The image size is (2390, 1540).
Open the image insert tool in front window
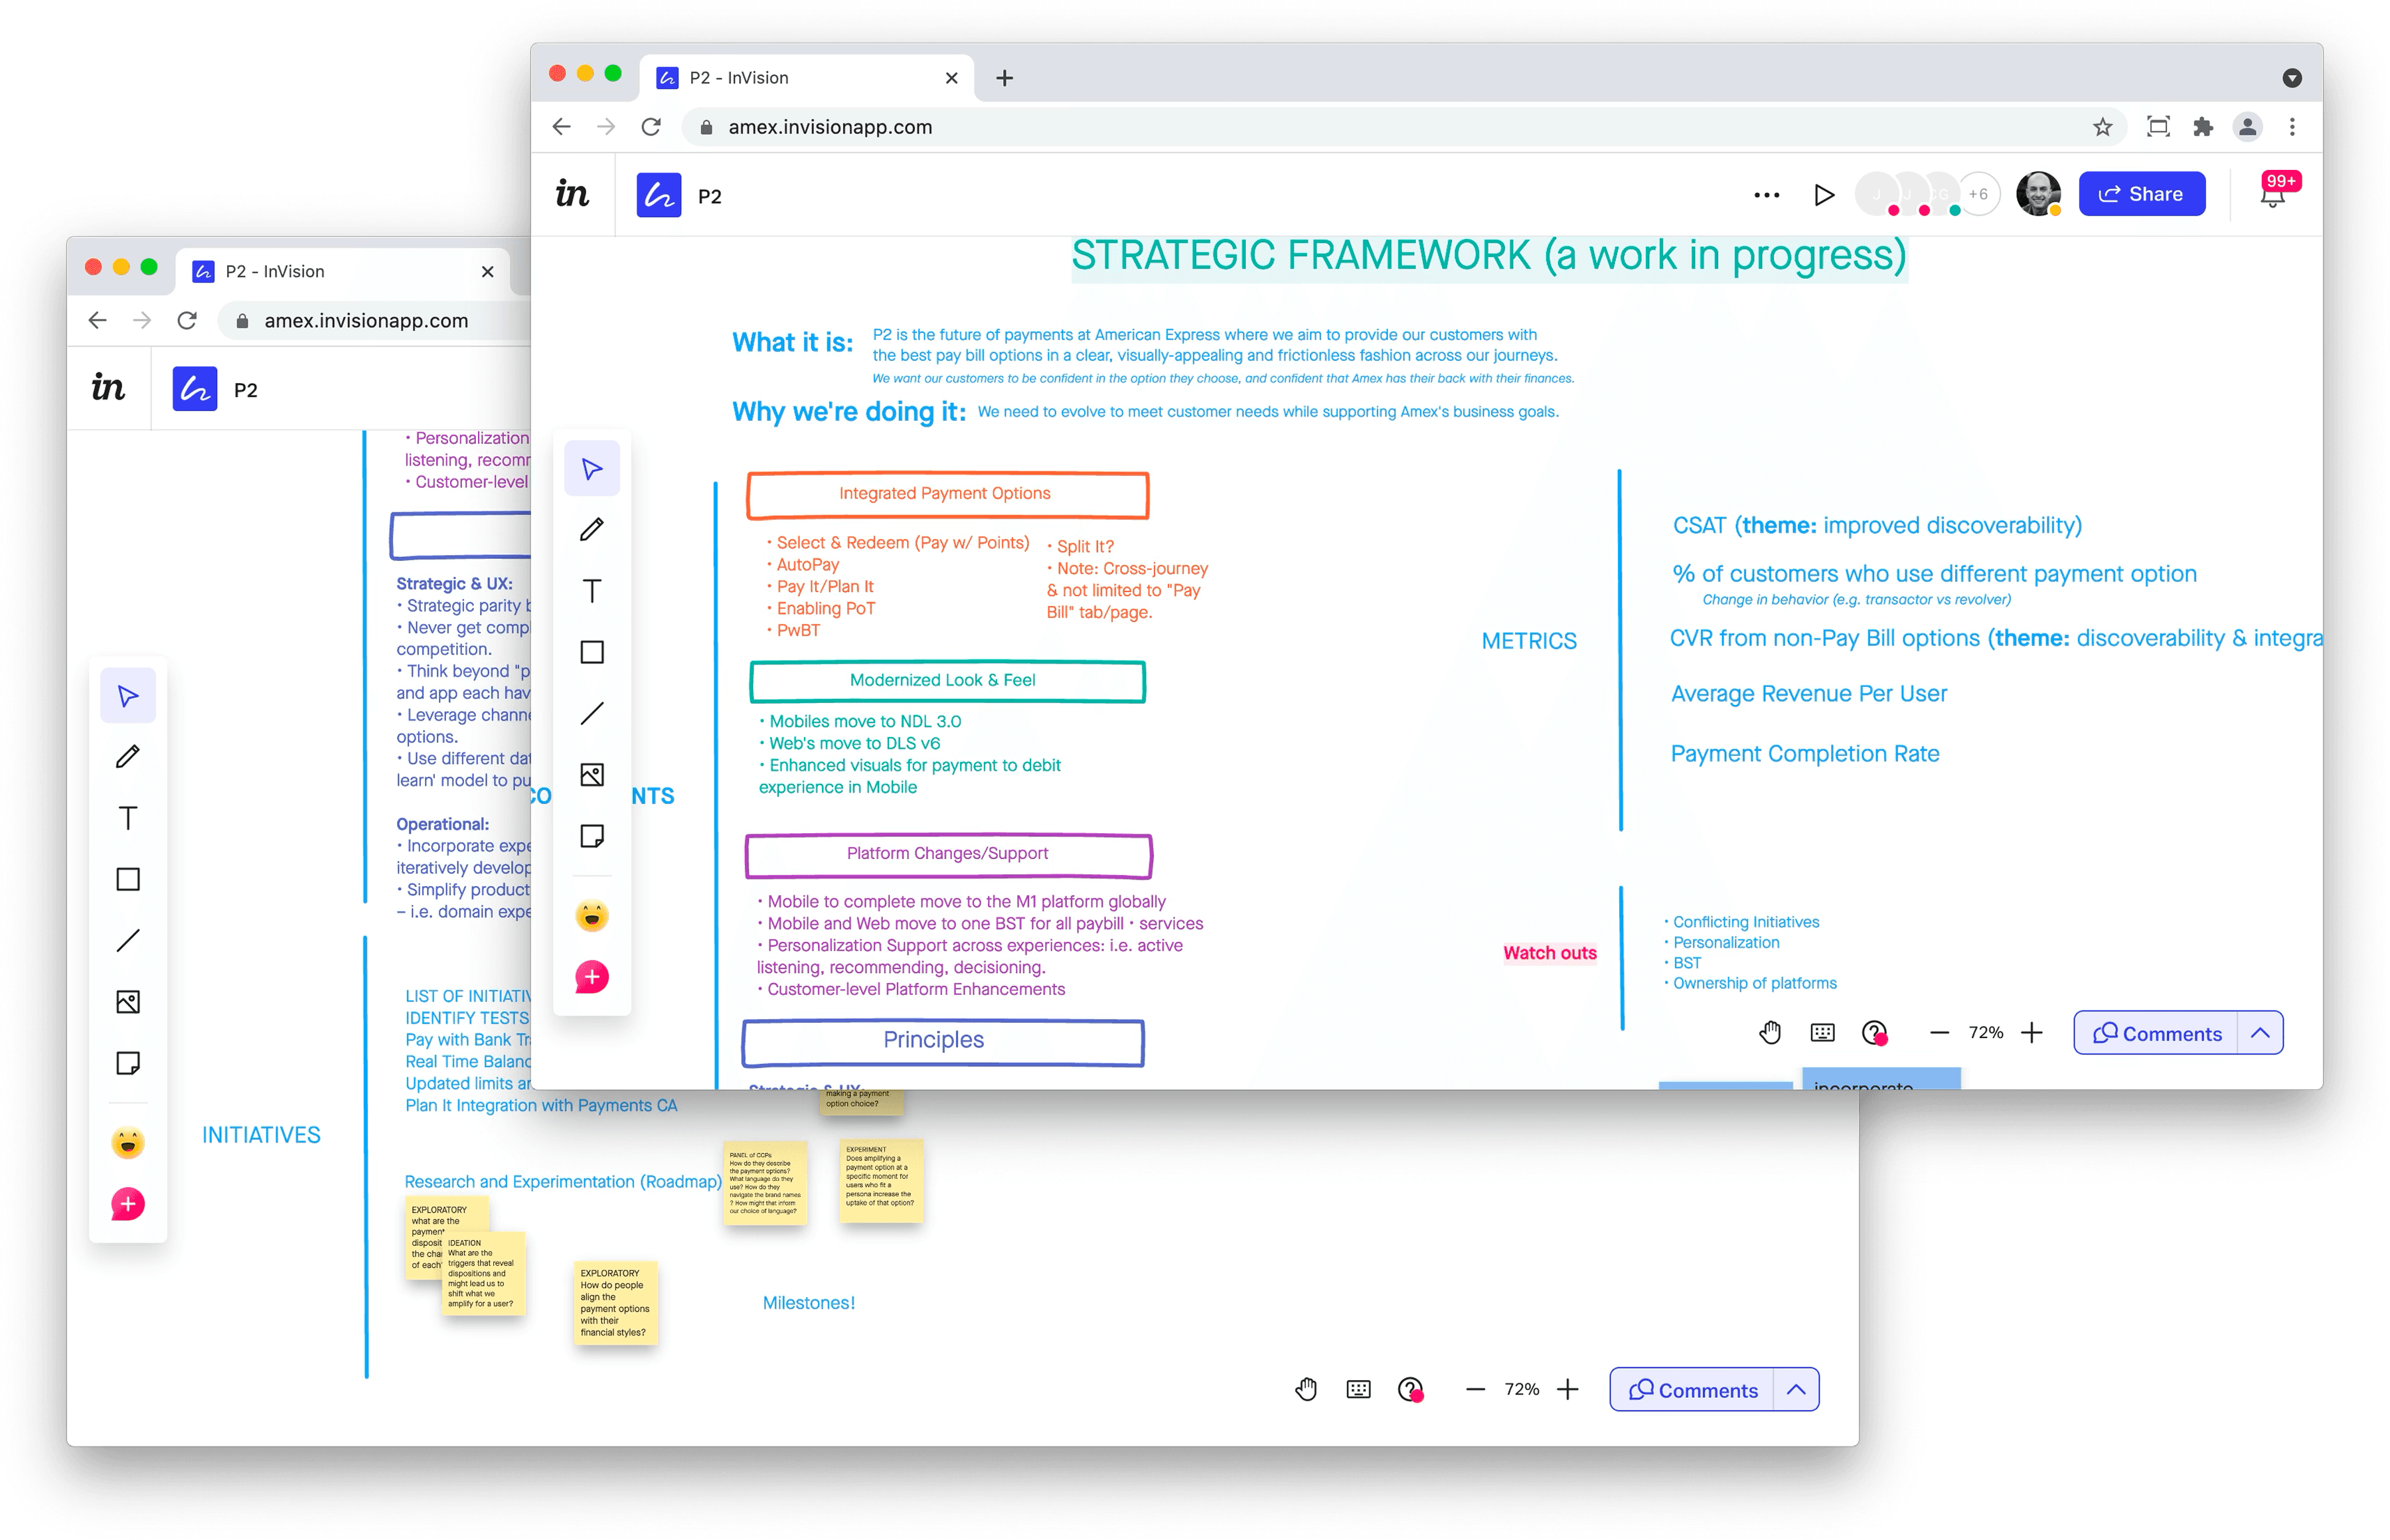592,775
